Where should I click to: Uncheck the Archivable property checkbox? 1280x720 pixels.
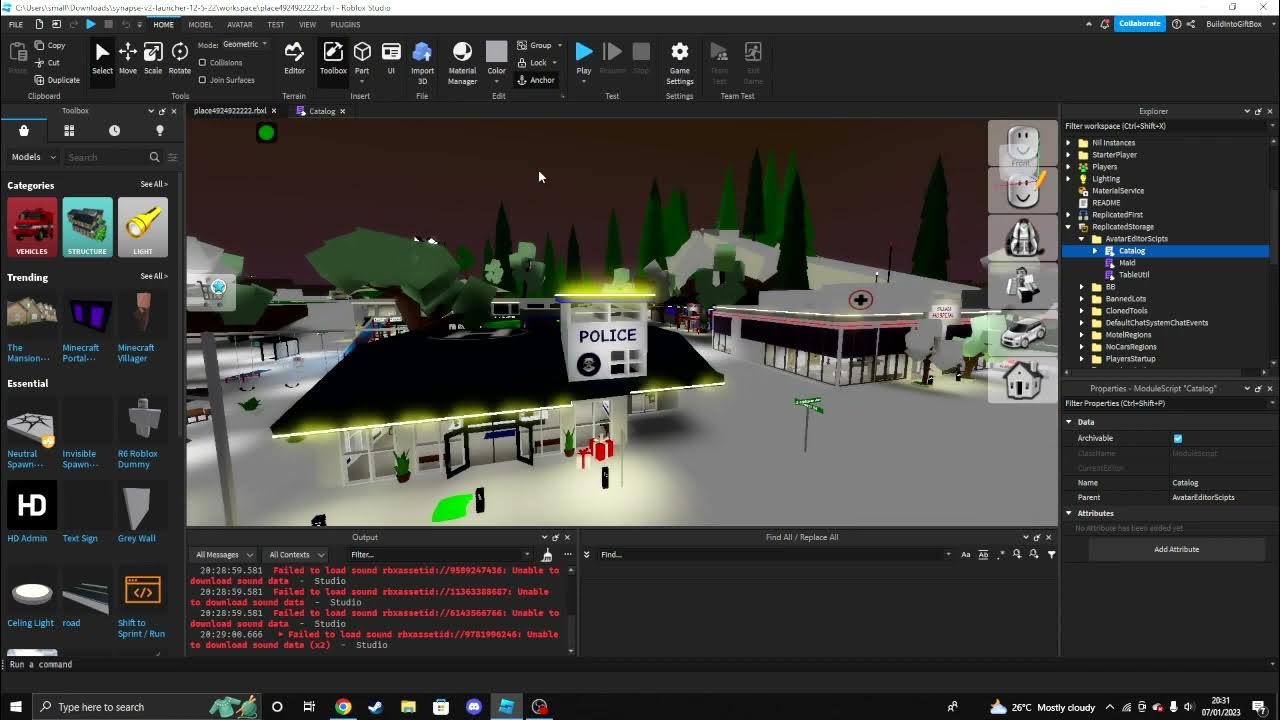click(x=1177, y=439)
